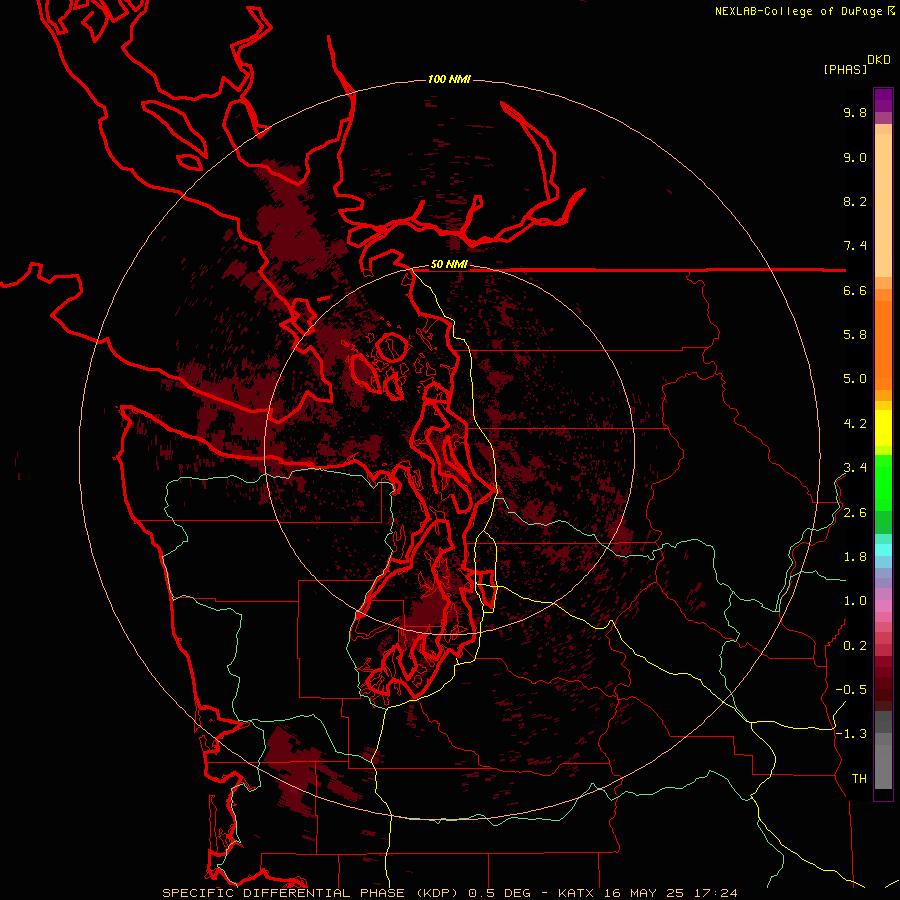Click the 17:24 timestamp
This screenshot has height=900, width=900.
715,893
